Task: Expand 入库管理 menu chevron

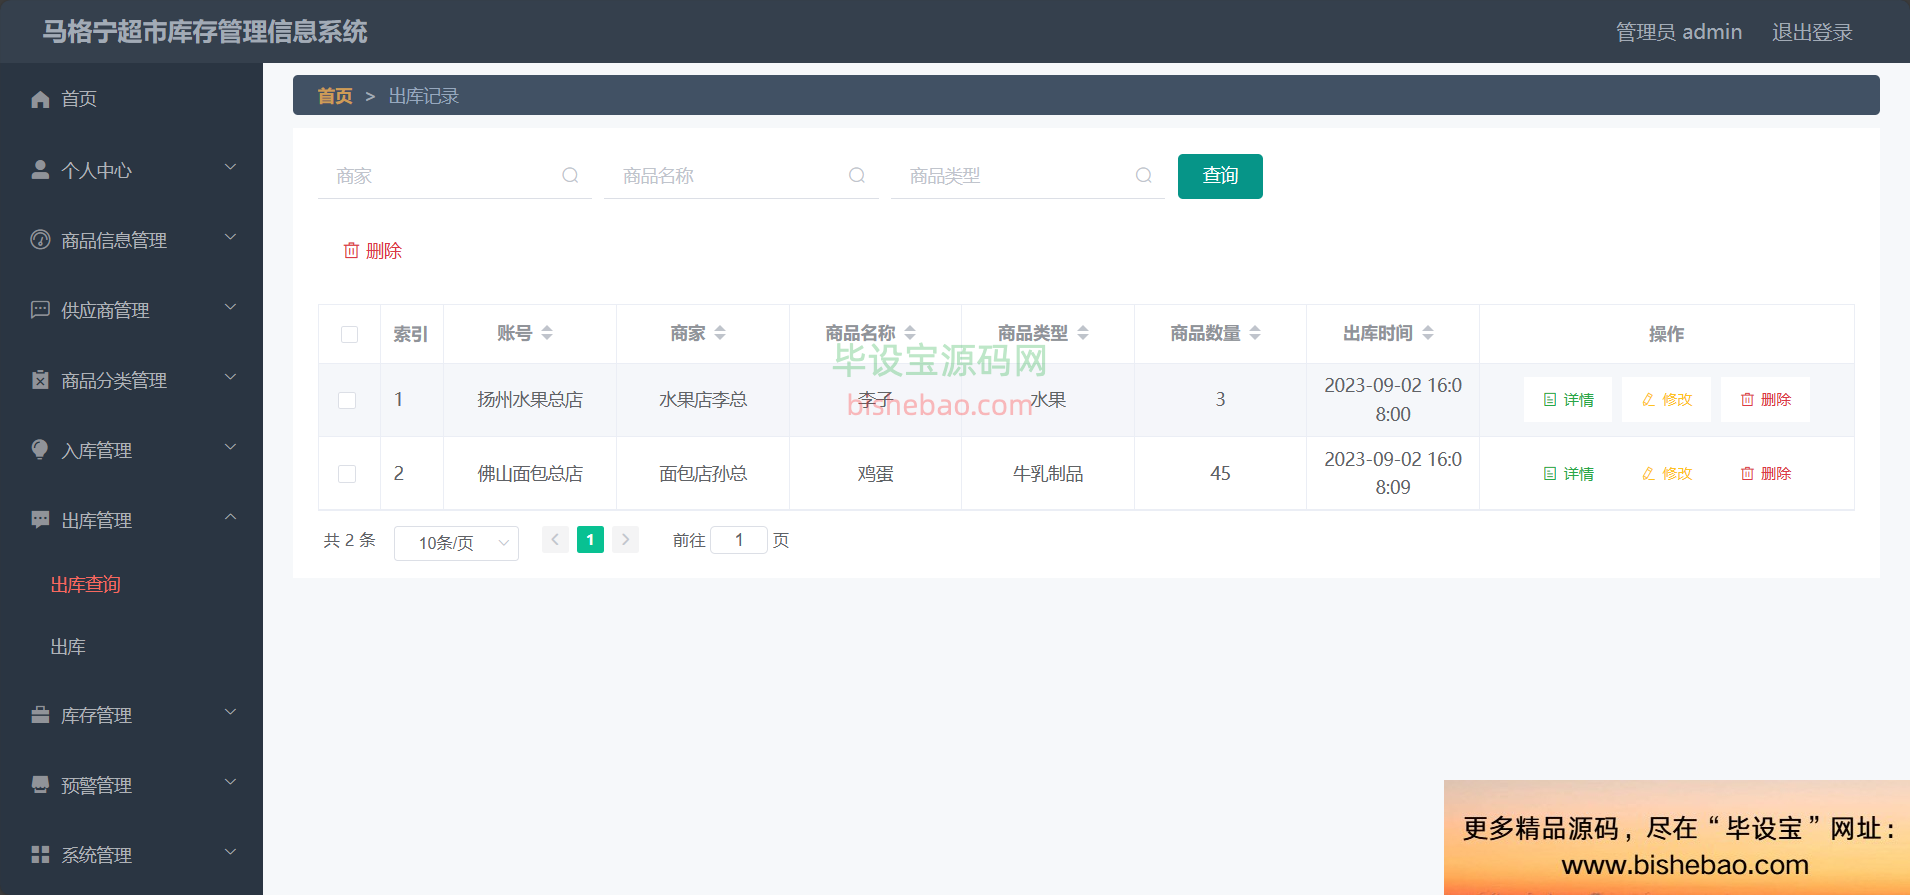Action: pyautogui.click(x=230, y=447)
